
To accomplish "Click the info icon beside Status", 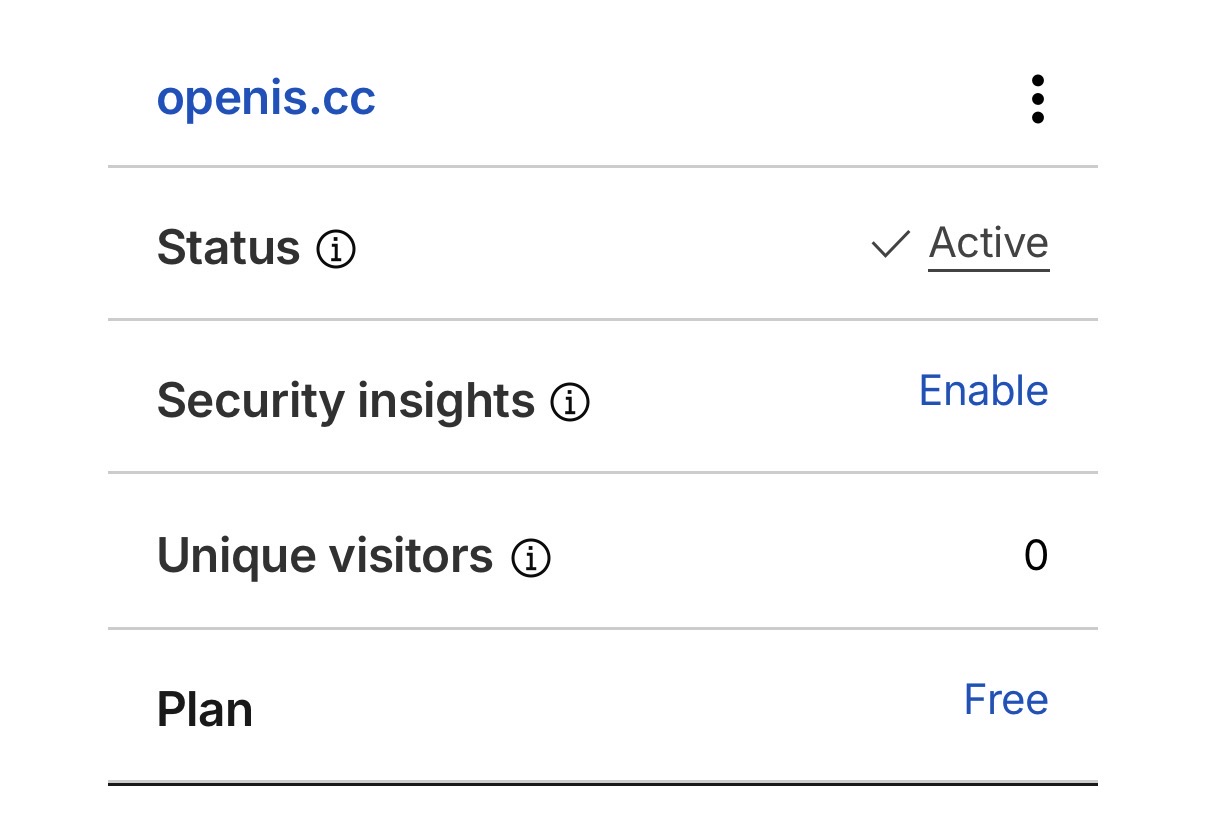I will pyautogui.click(x=336, y=249).
